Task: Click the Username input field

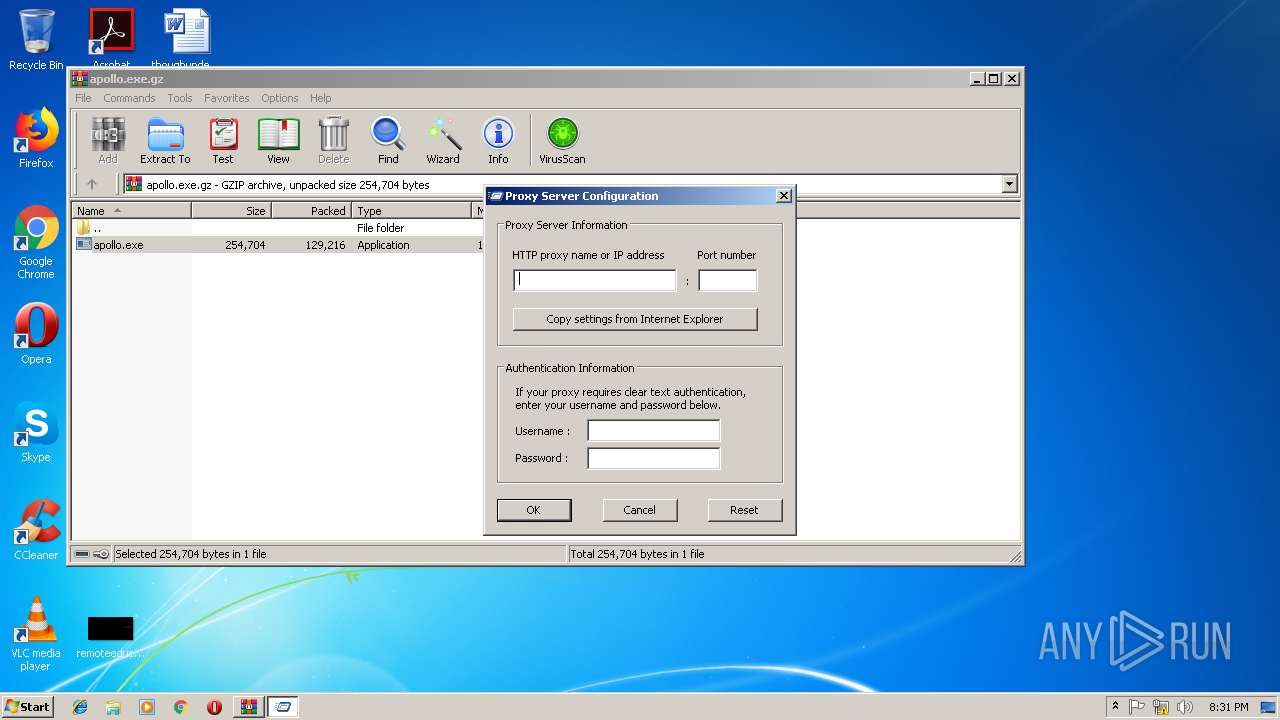Action: (654, 431)
